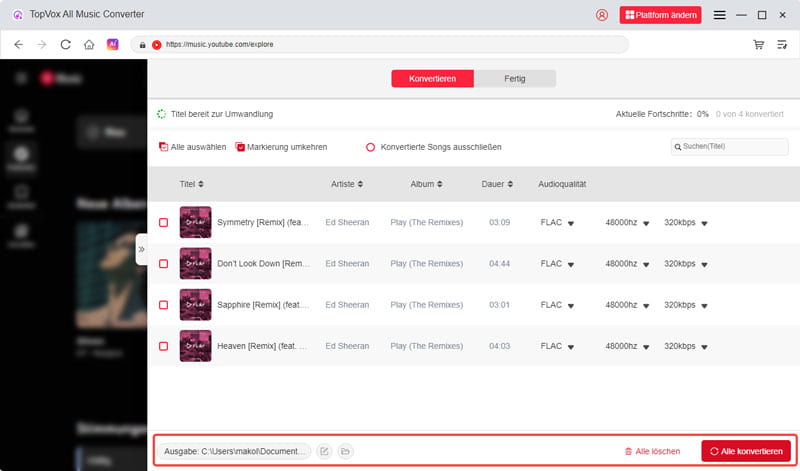This screenshot has width=800, height=471.
Task: Open the AI tool icon
Action: tap(112, 44)
